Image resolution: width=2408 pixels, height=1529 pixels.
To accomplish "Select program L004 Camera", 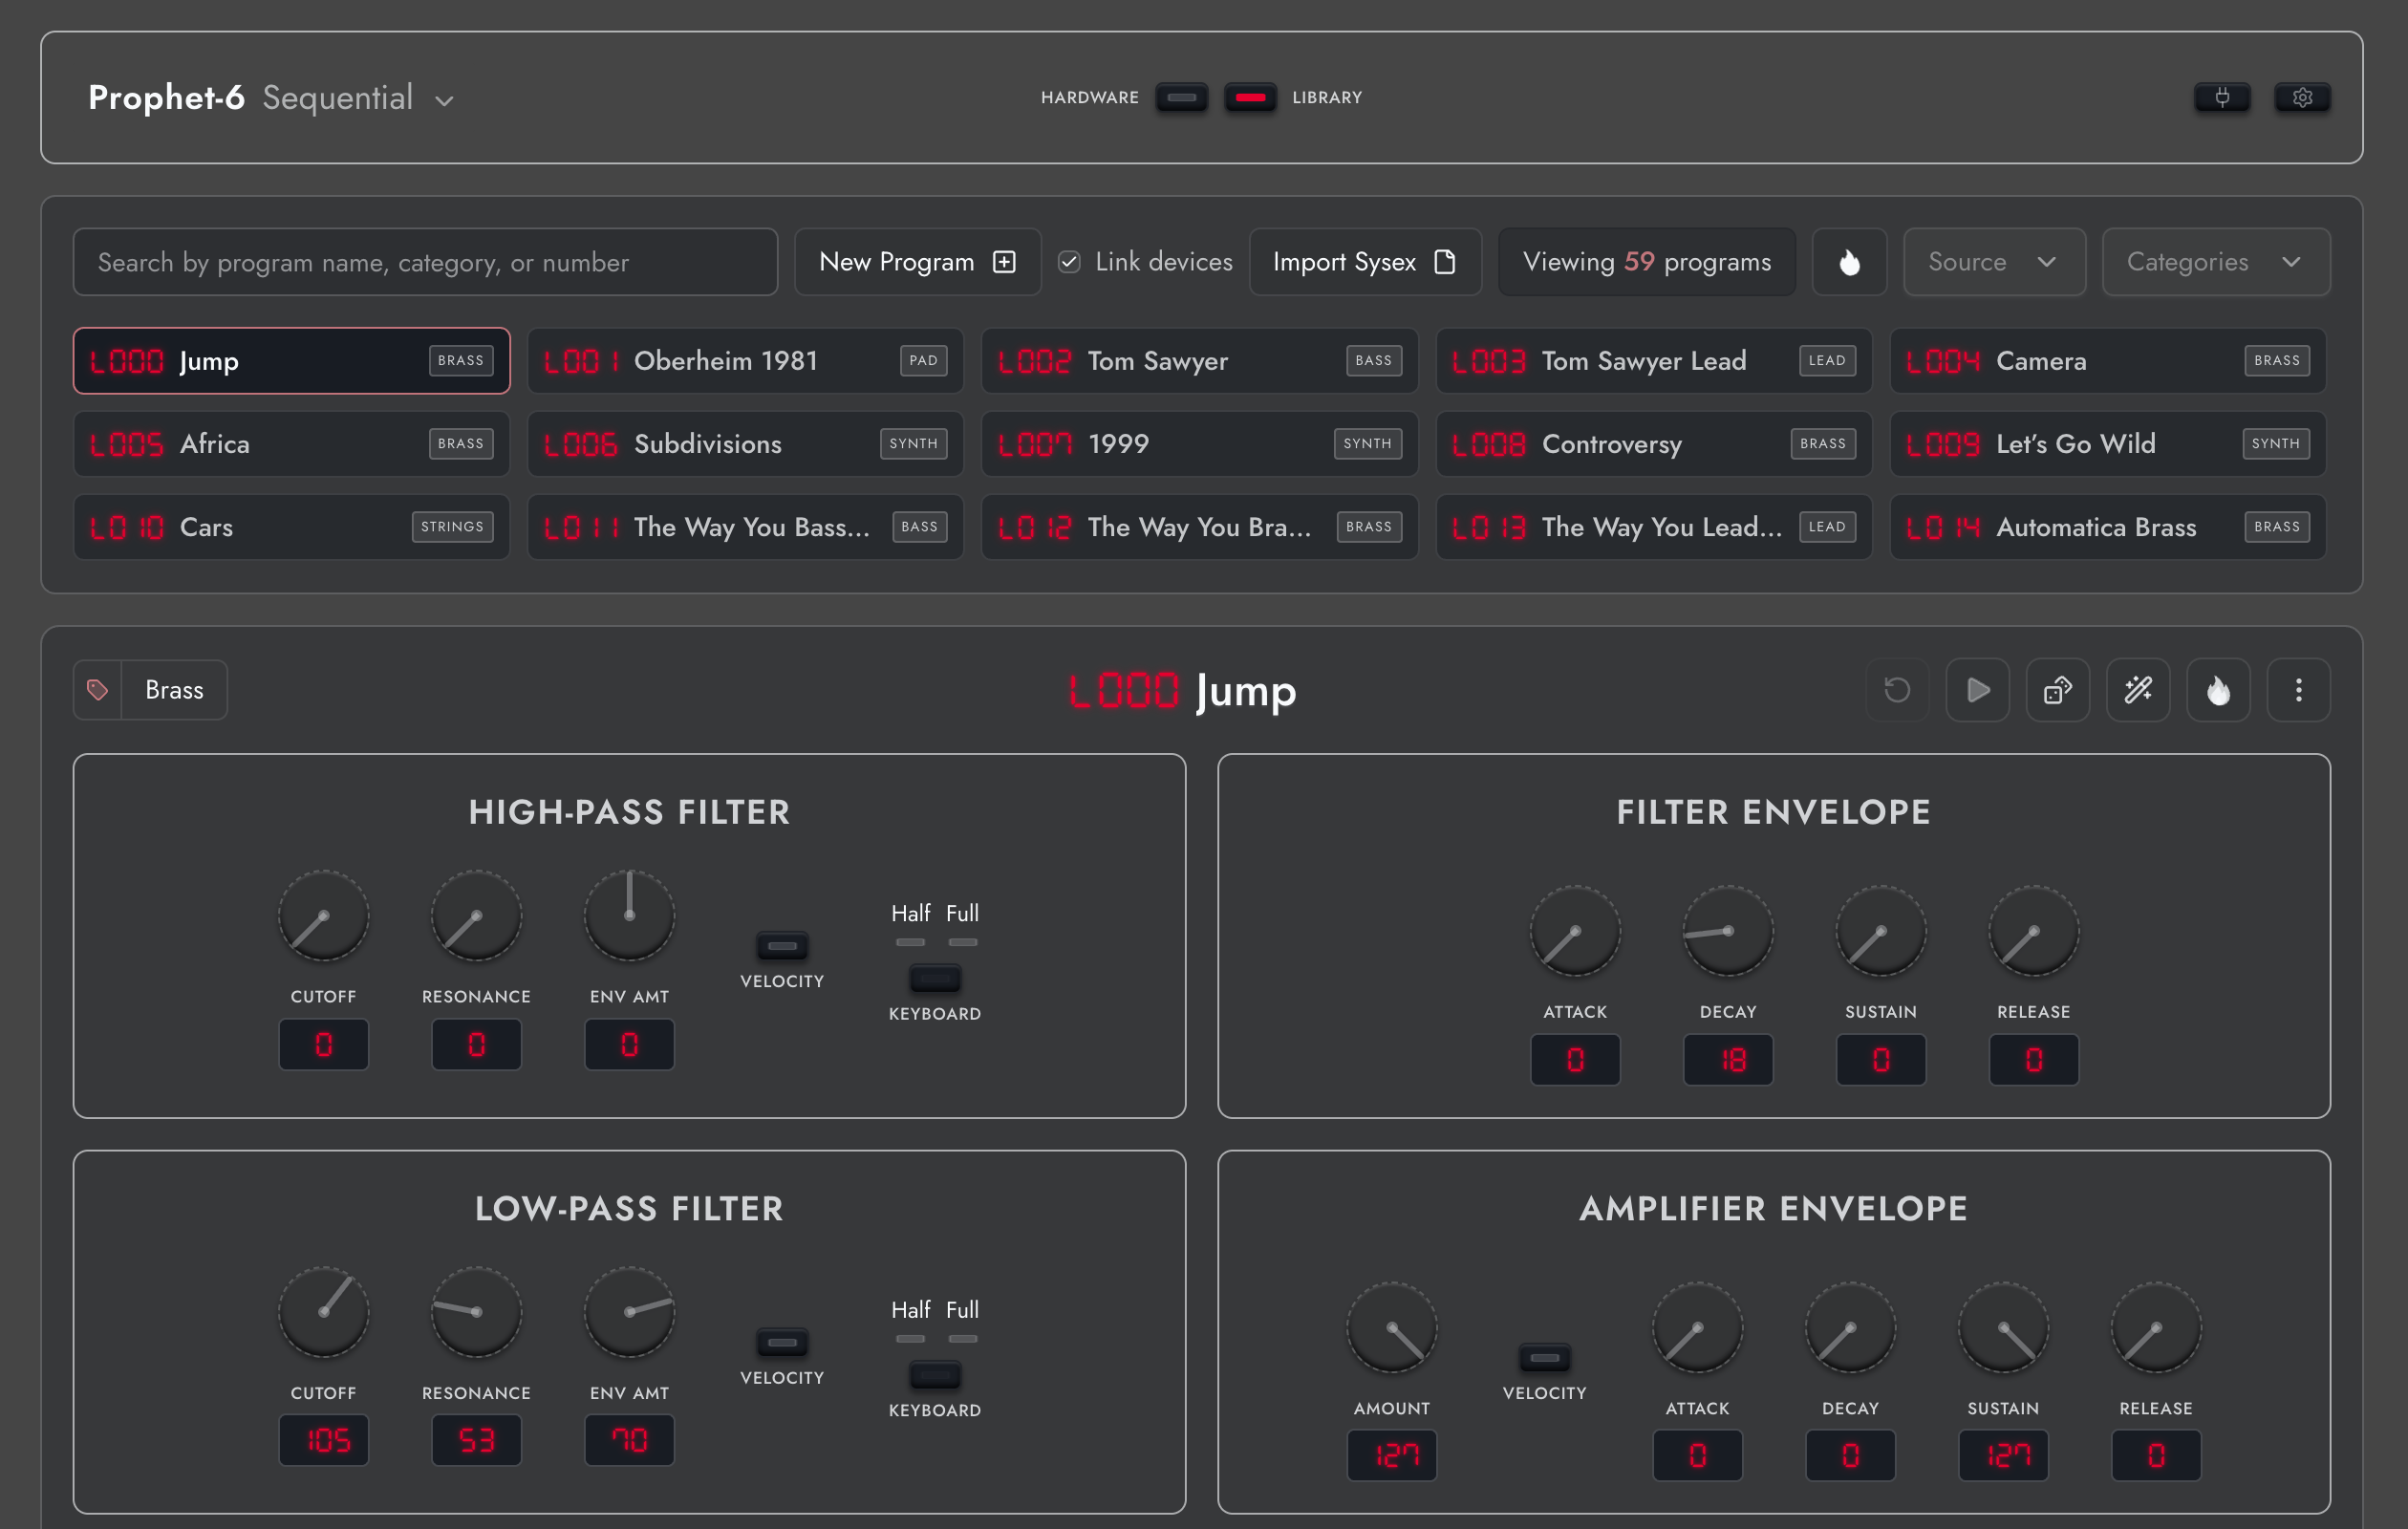I will click(x=2108, y=361).
